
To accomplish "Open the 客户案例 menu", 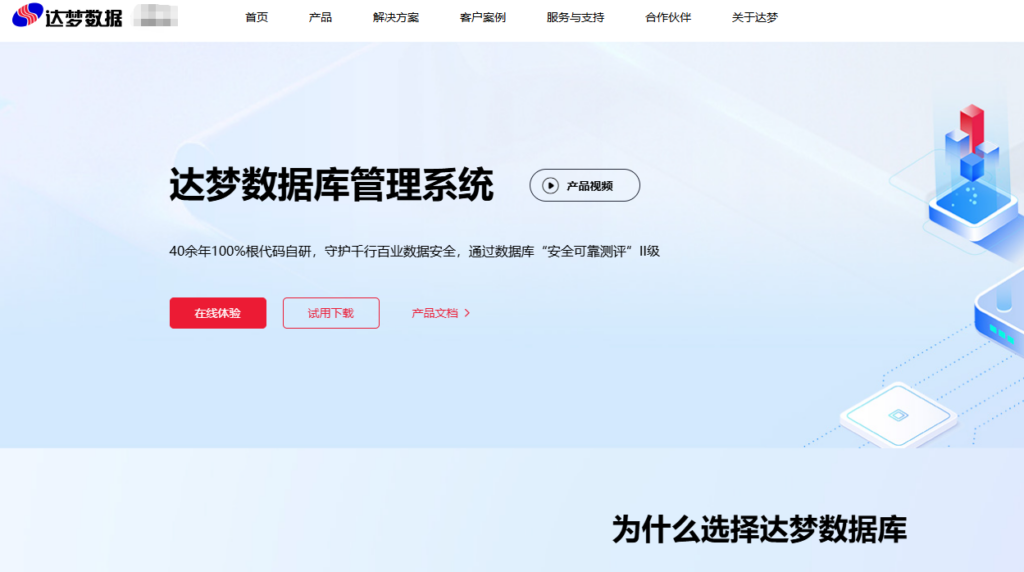I will pyautogui.click(x=483, y=18).
